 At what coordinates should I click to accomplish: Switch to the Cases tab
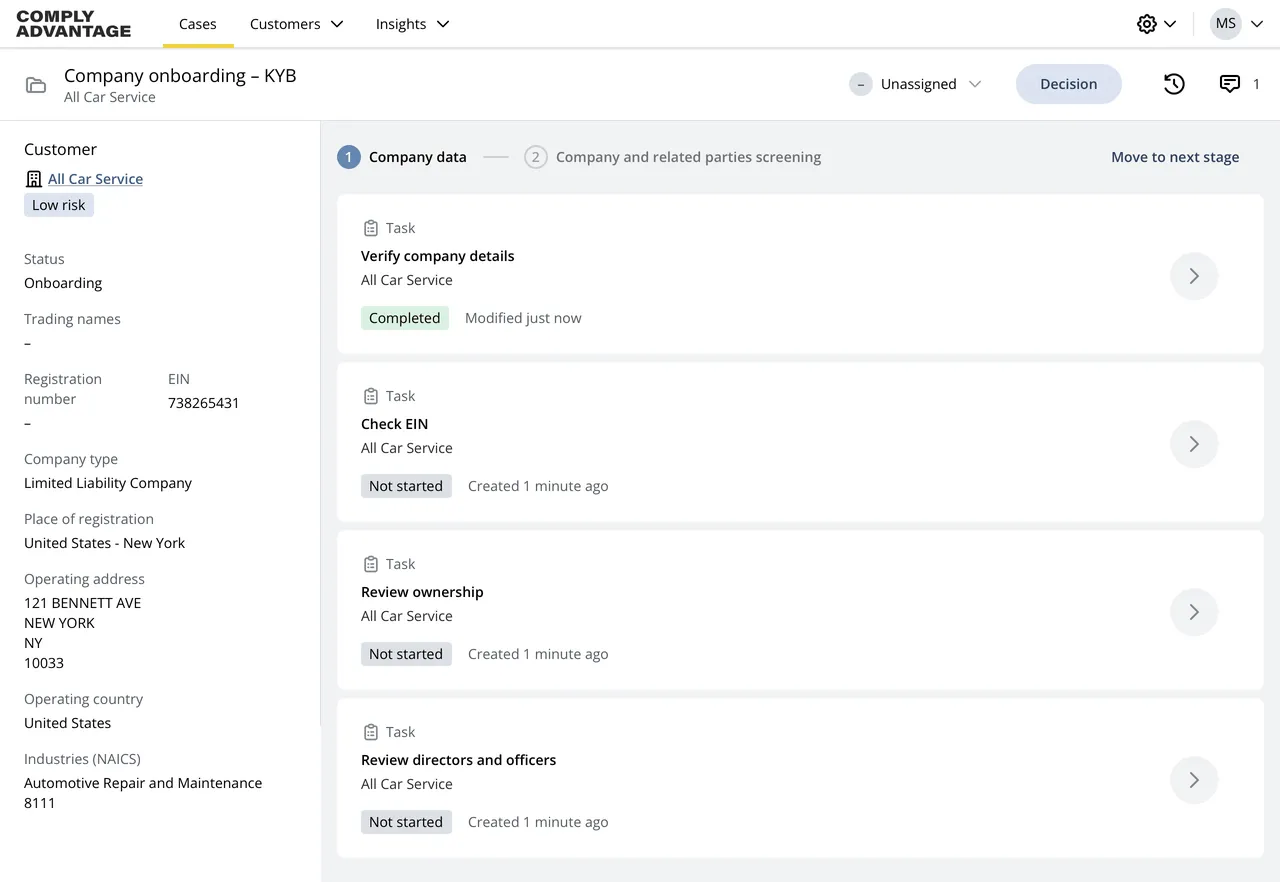click(x=198, y=24)
